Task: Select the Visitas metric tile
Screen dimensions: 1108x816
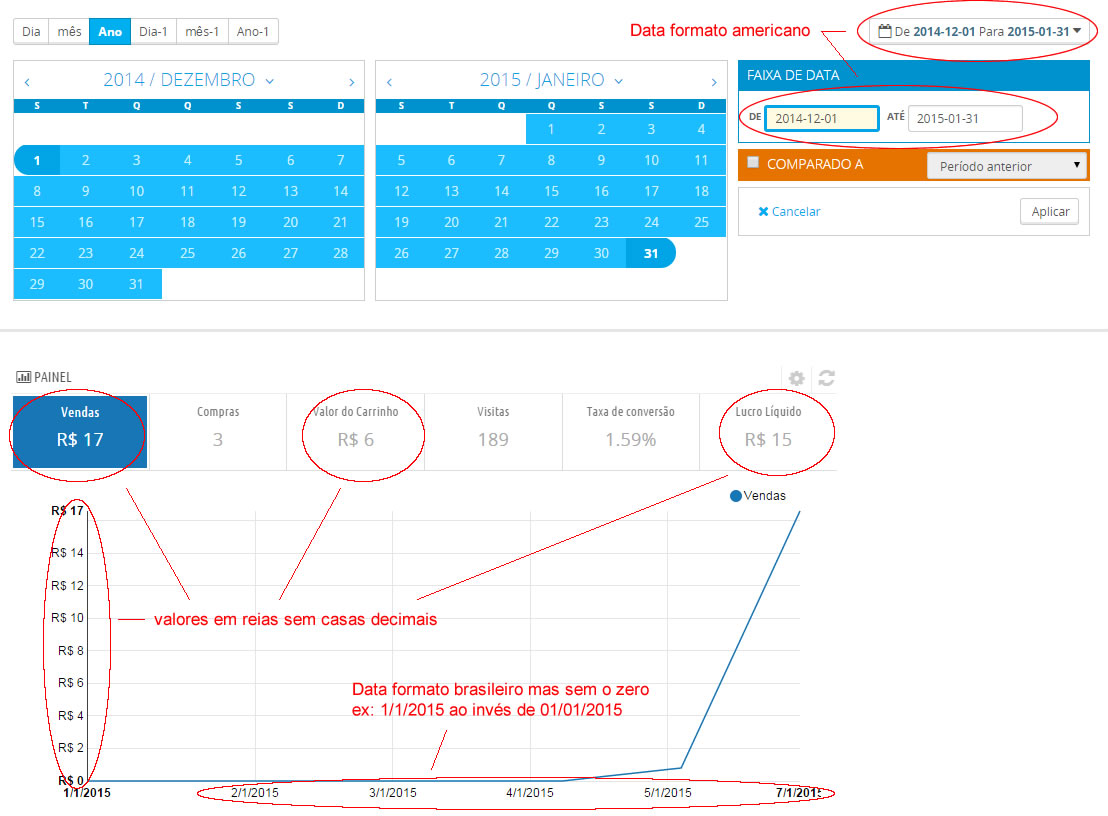Action: 493,432
